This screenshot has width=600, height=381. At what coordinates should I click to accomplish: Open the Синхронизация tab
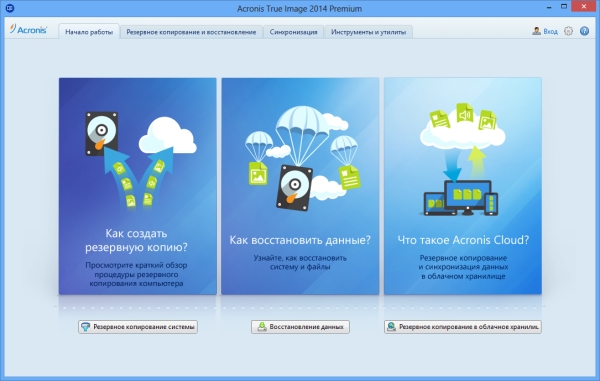click(x=293, y=32)
